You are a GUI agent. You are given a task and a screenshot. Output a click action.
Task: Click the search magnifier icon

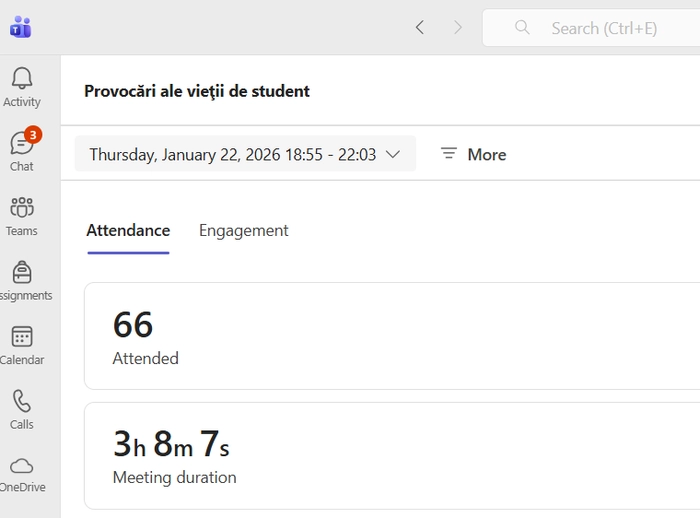click(522, 28)
